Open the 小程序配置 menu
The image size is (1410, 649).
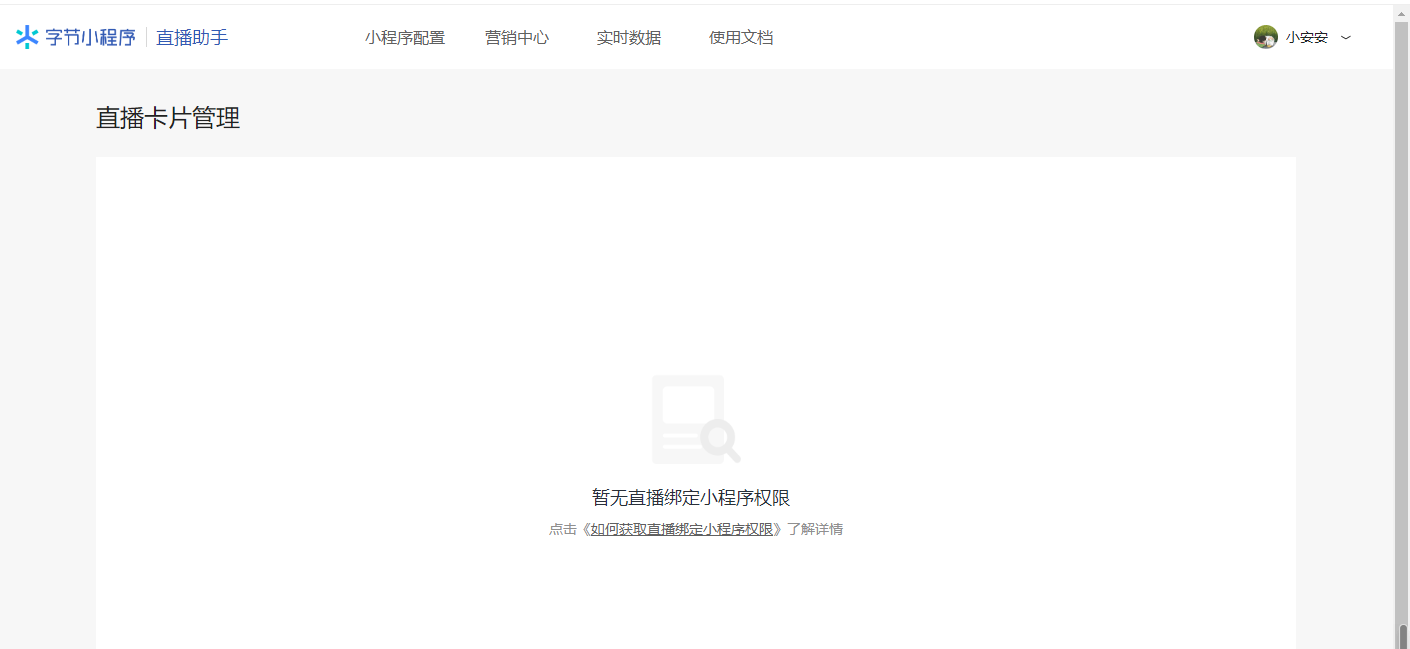pyautogui.click(x=405, y=38)
